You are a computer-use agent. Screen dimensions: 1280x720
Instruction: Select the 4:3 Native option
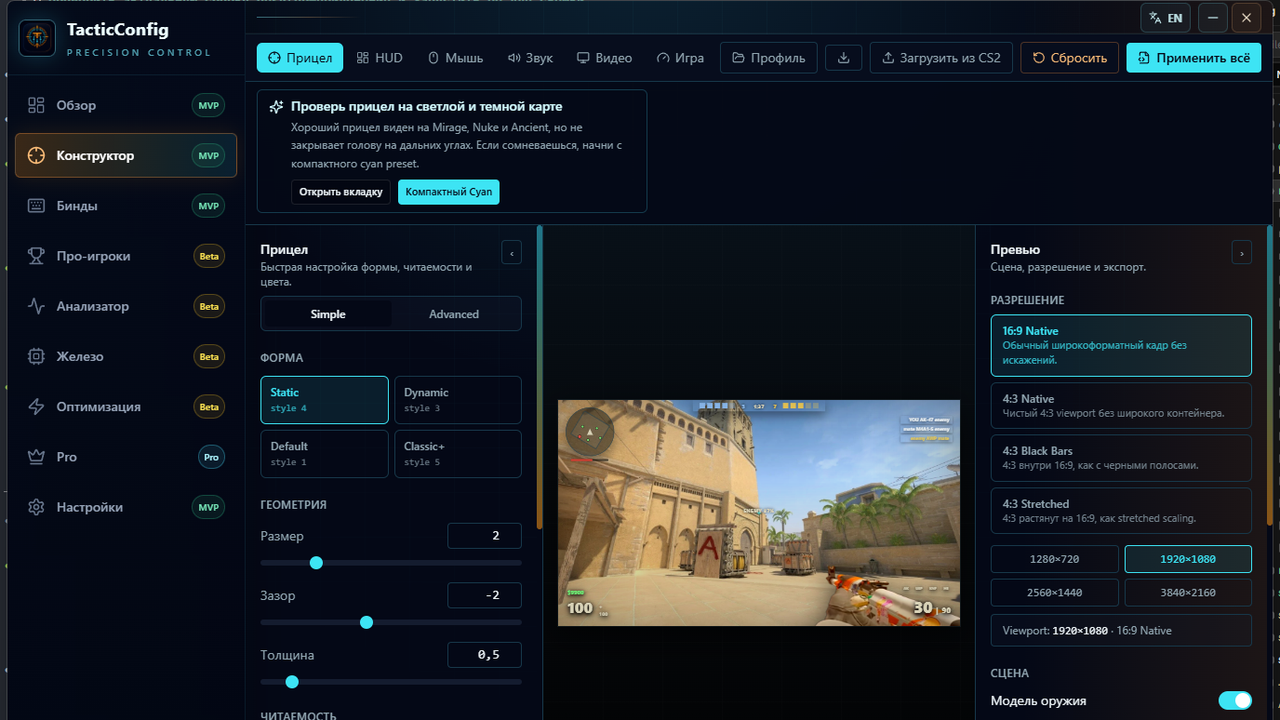pyautogui.click(x=1121, y=406)
